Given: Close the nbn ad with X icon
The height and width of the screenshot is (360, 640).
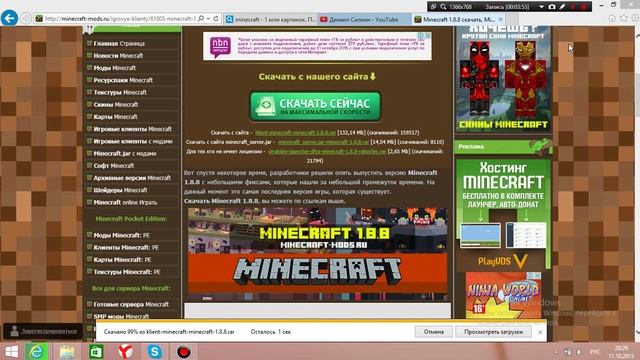Looking at the screenshot, I should point(428,36).
